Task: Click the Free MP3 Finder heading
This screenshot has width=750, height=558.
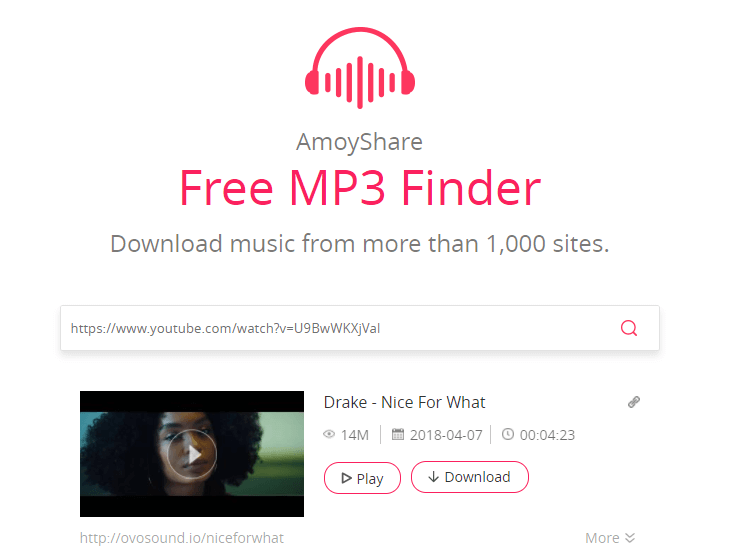Action: point(360,188)
